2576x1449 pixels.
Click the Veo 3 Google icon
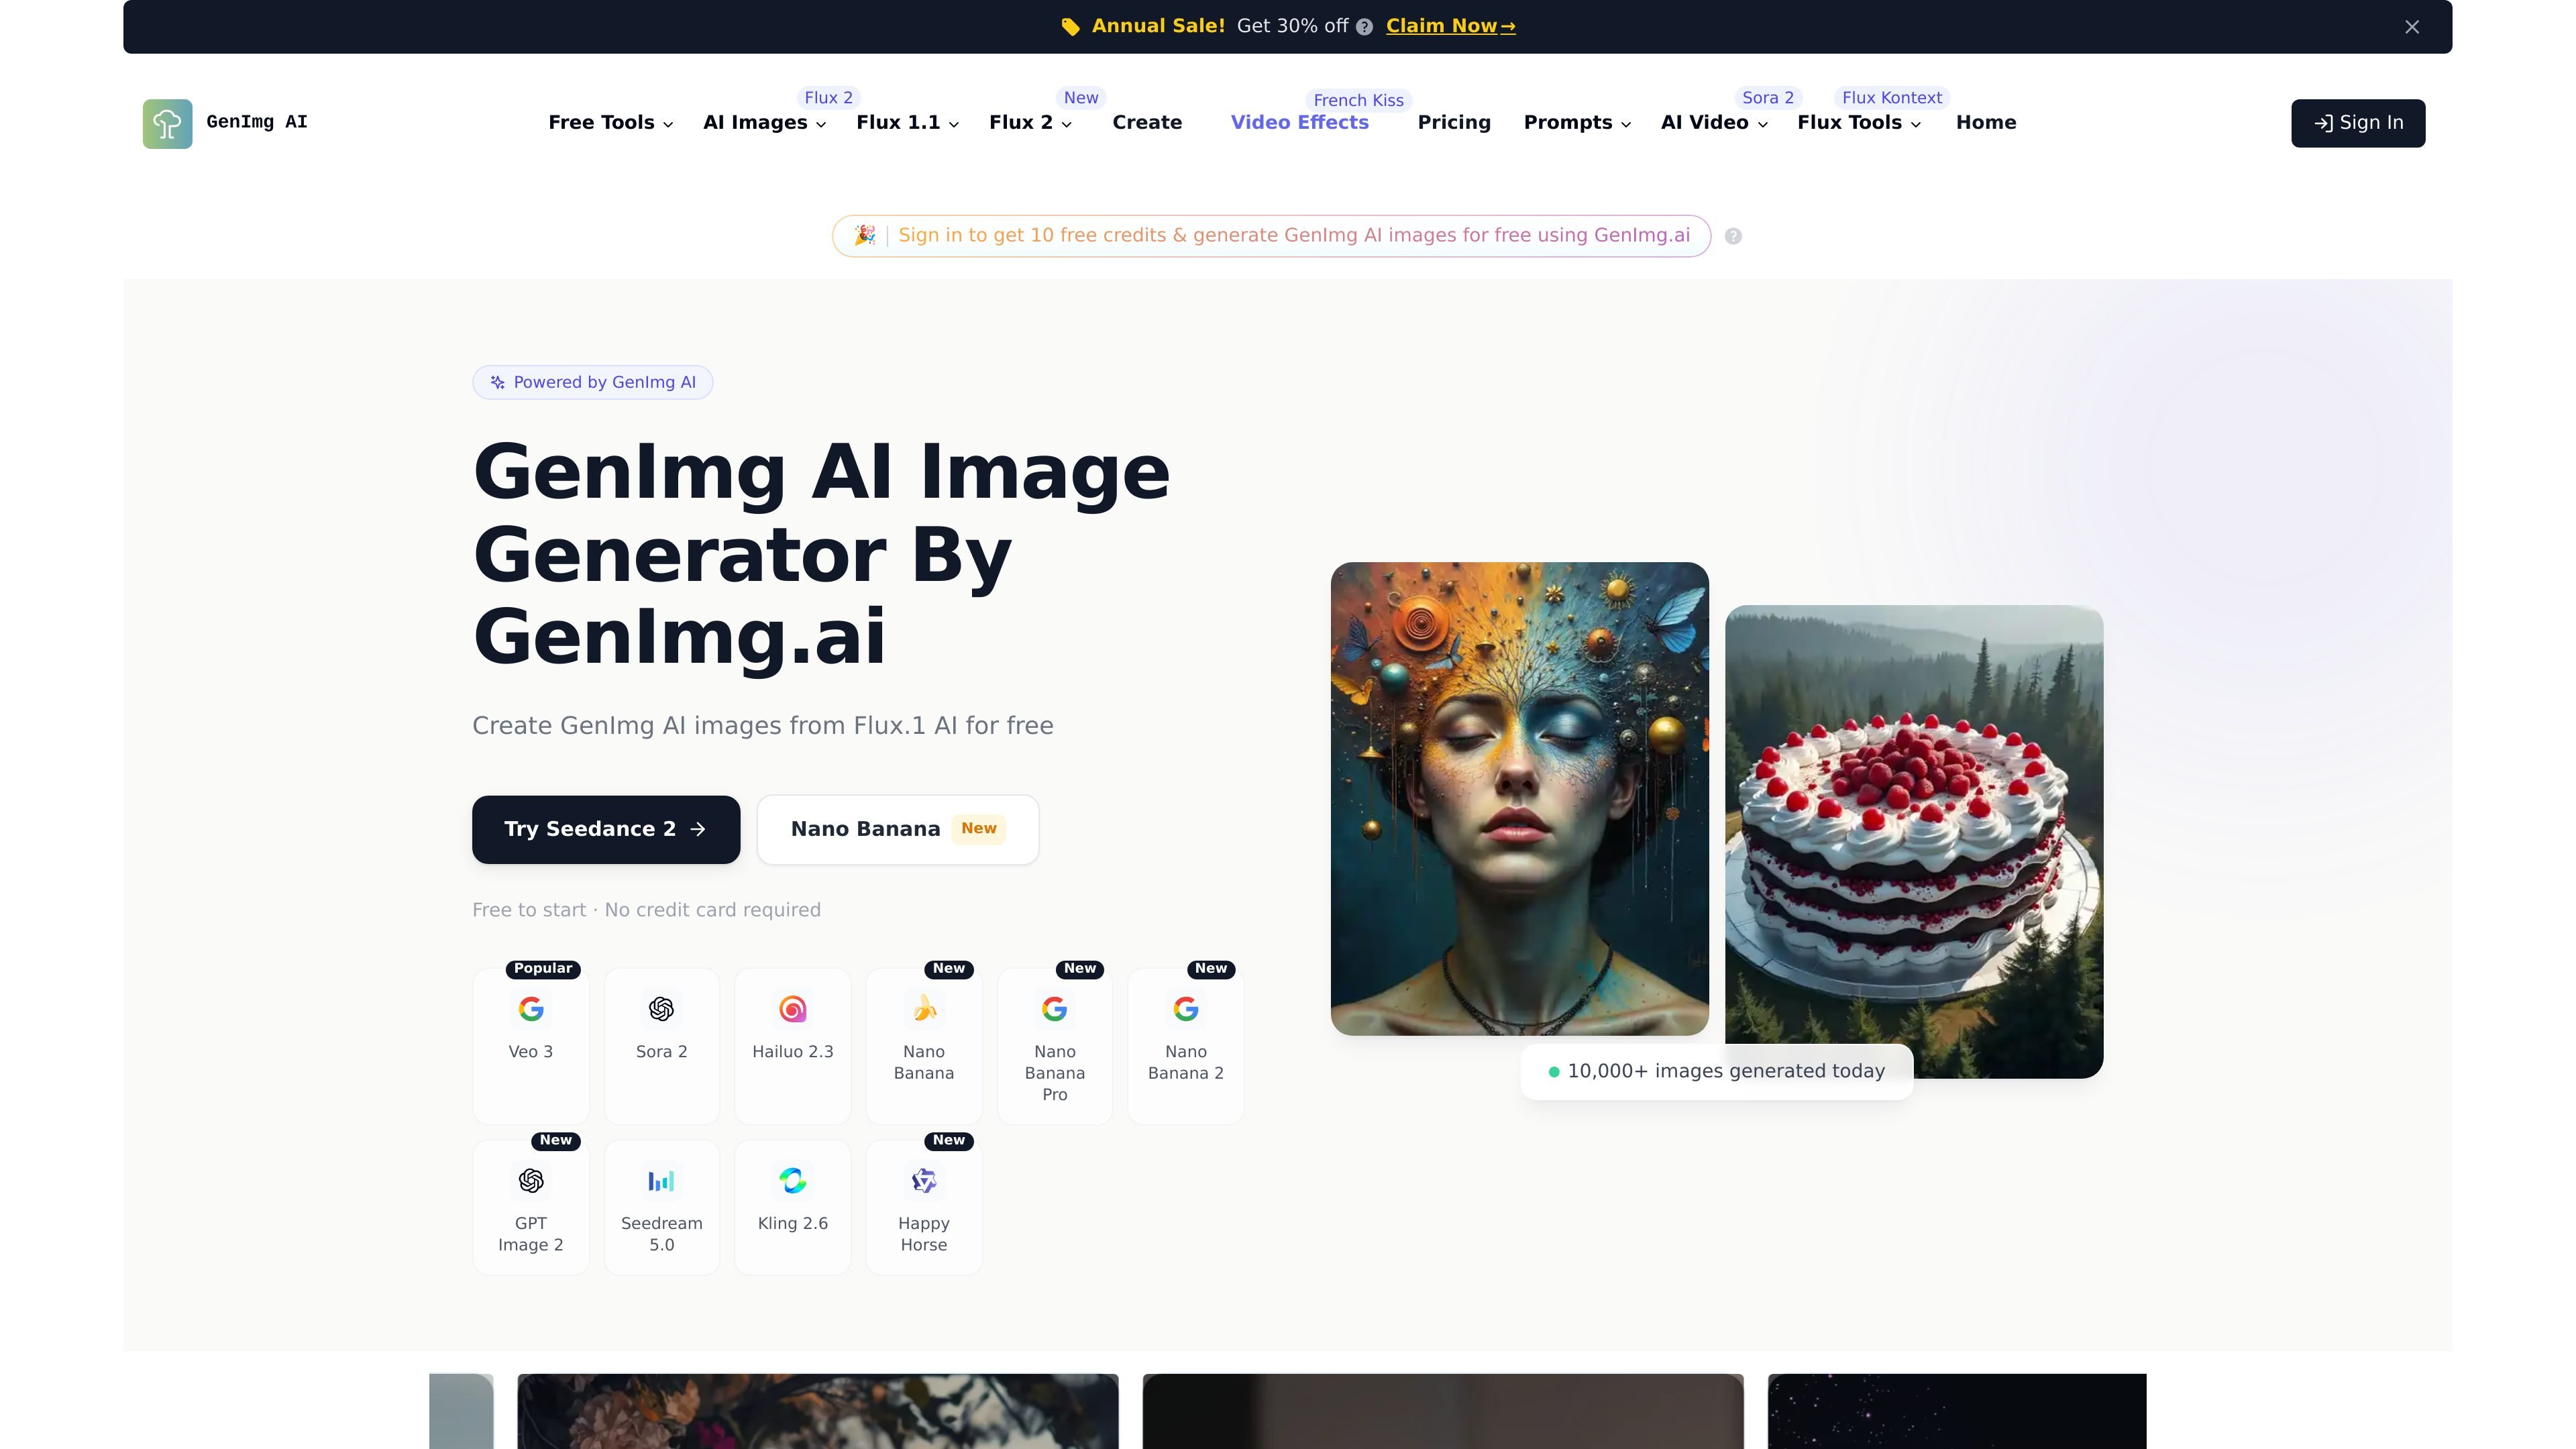(531, 1009)
